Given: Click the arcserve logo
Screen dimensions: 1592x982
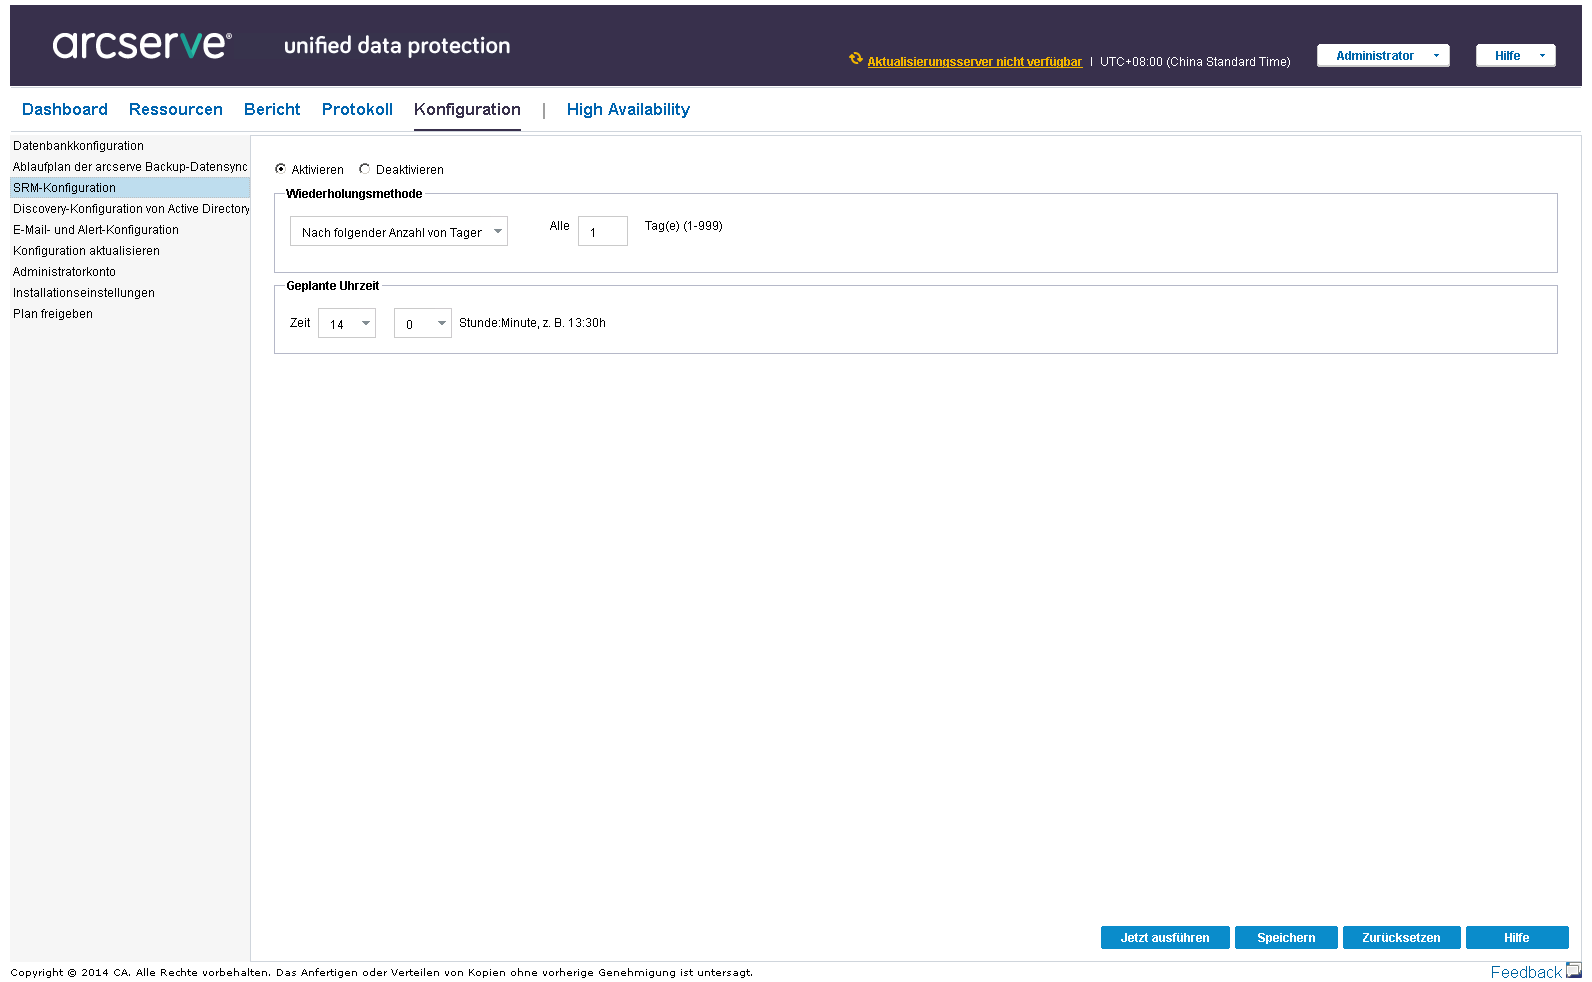Looking at the screenshot, I should [x=142, y=44].
